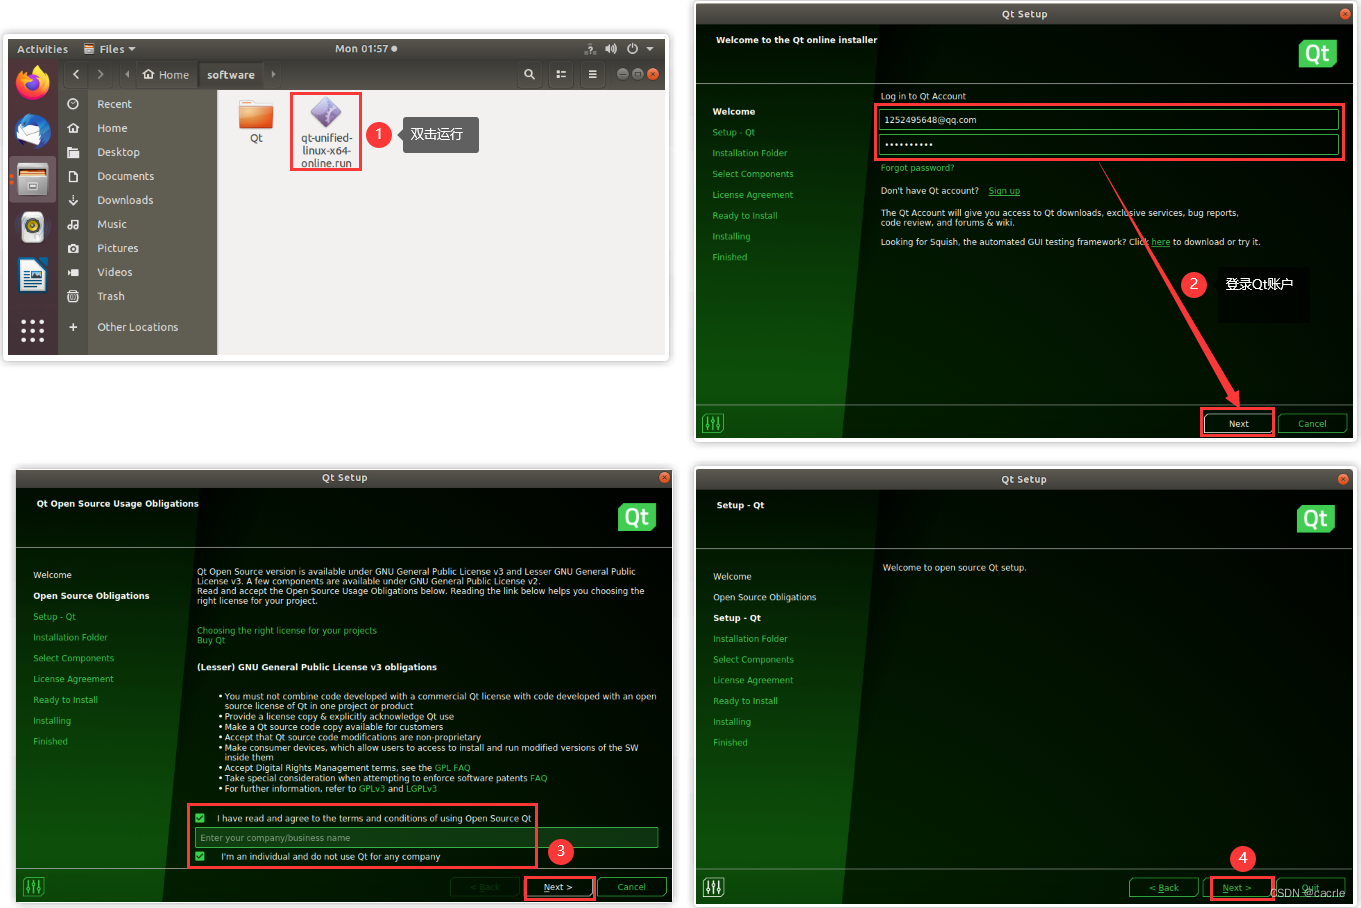Open the 'GPL FAQ' link
Viewport: 1361px width, 908px height.
(452, 768)
